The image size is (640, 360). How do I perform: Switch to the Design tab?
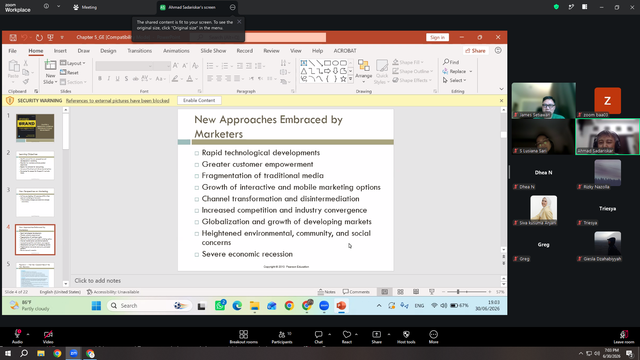[108, 51]
